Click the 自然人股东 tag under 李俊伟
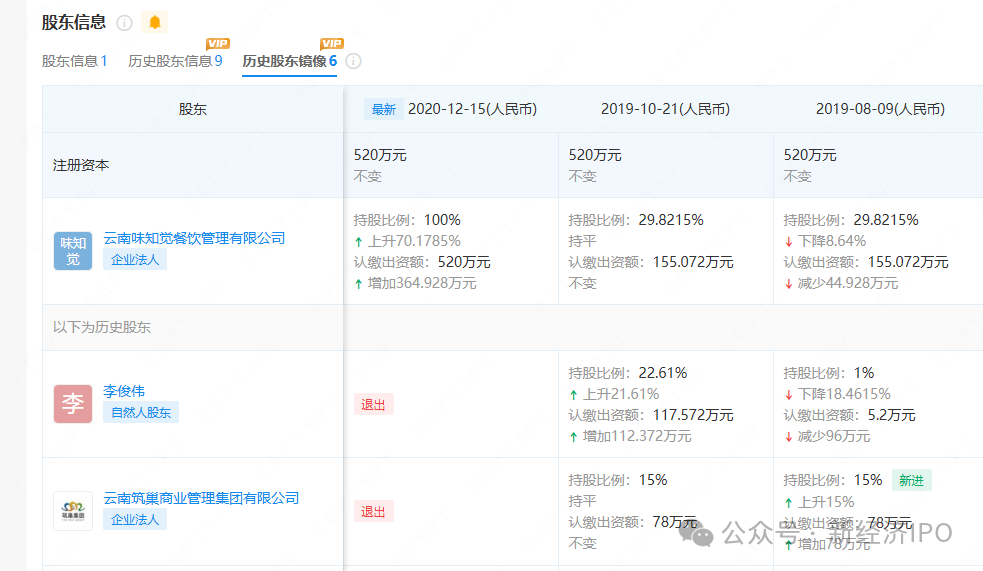983x571 pixels. 141,412
